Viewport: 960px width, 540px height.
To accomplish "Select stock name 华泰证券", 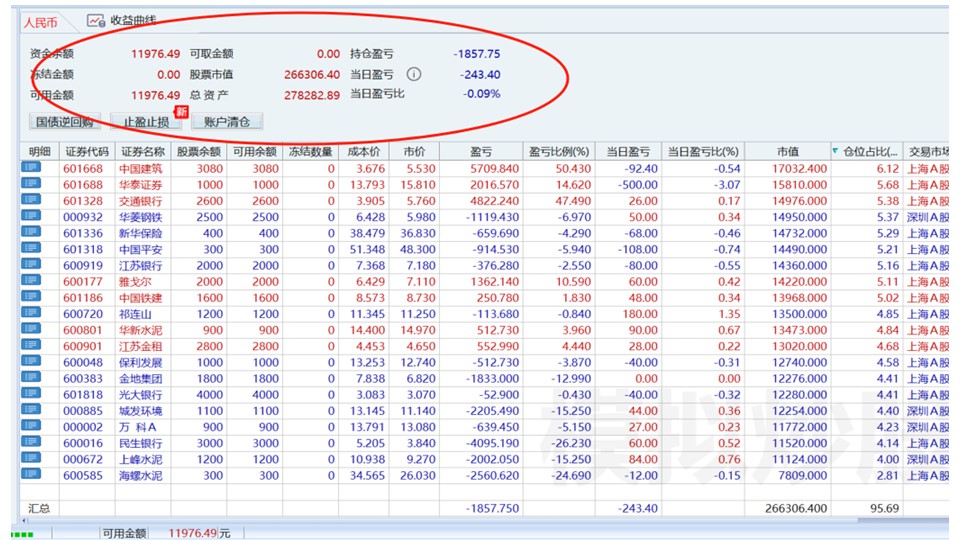I will coord(140,184).
